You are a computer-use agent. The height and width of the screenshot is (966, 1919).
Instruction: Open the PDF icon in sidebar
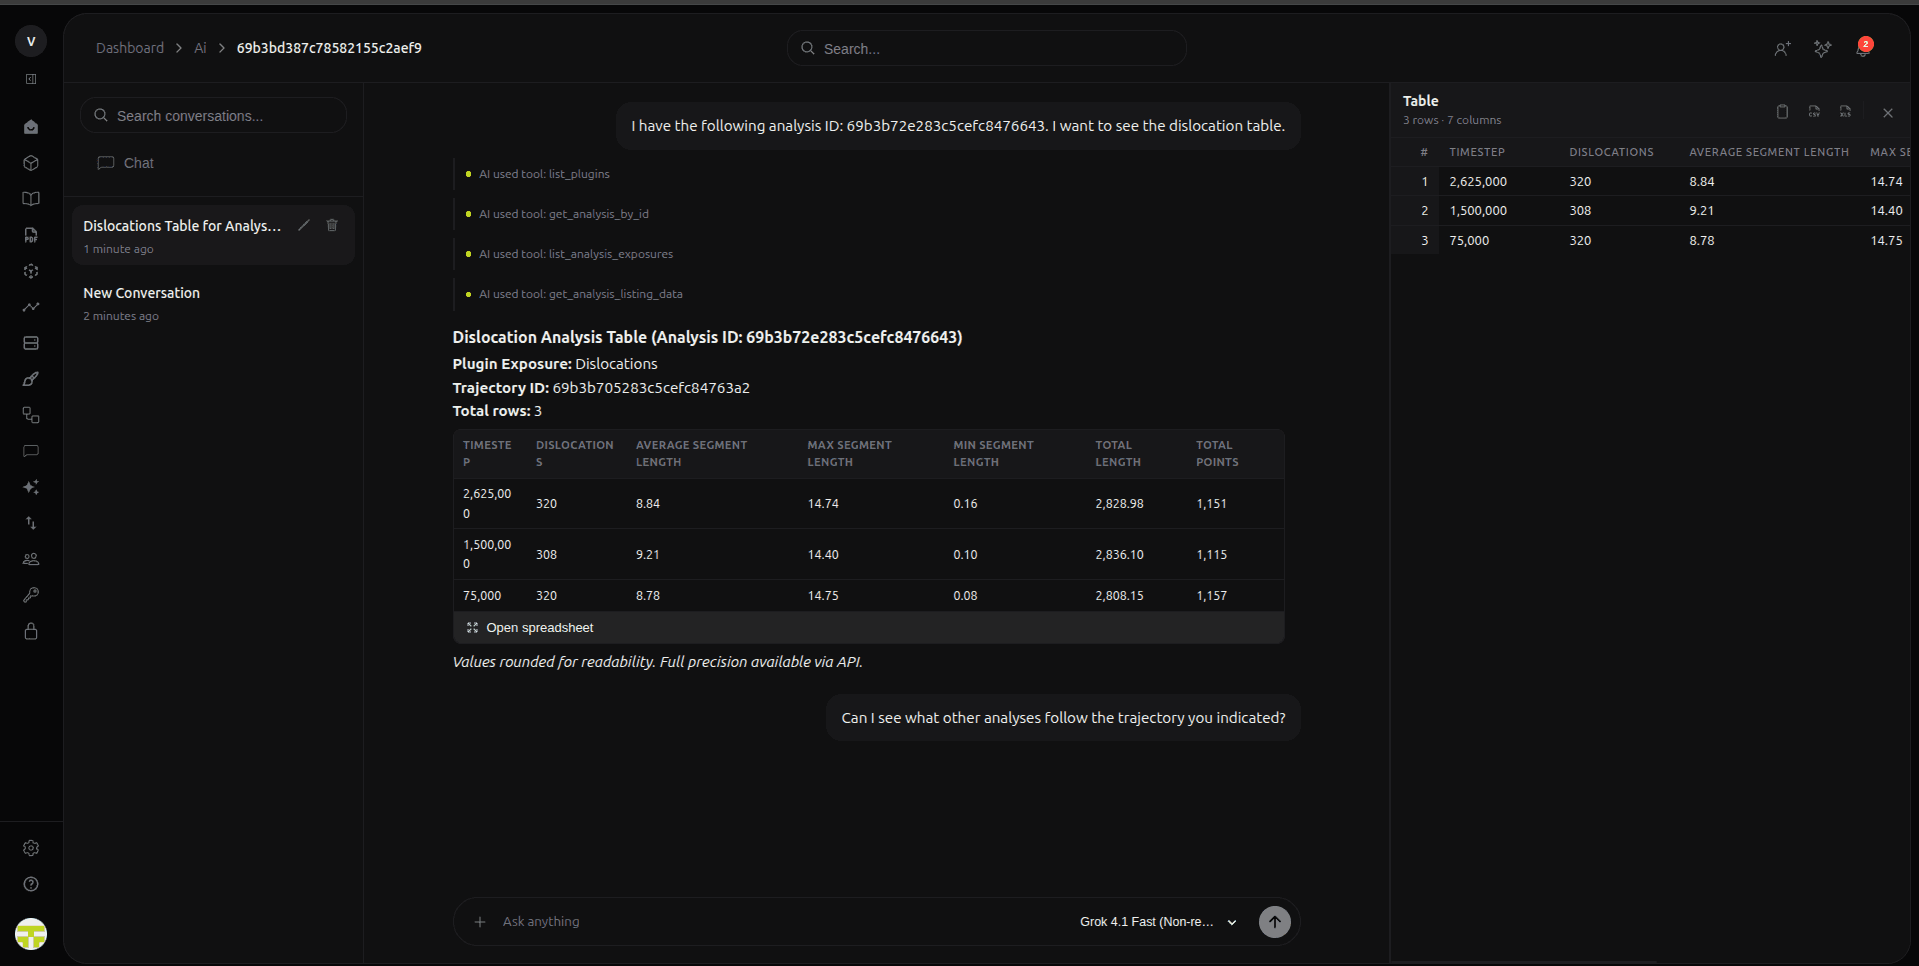tap(31, 235)
